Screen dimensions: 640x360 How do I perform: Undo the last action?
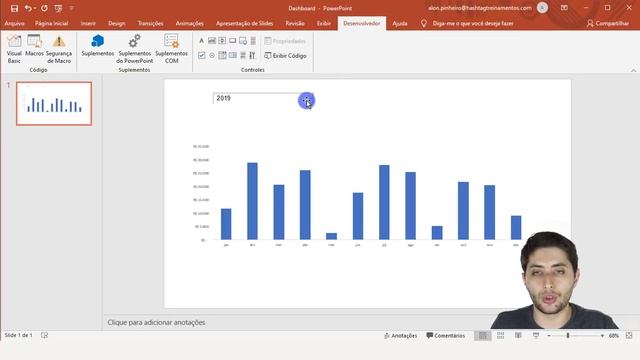[x=27, y=8]
